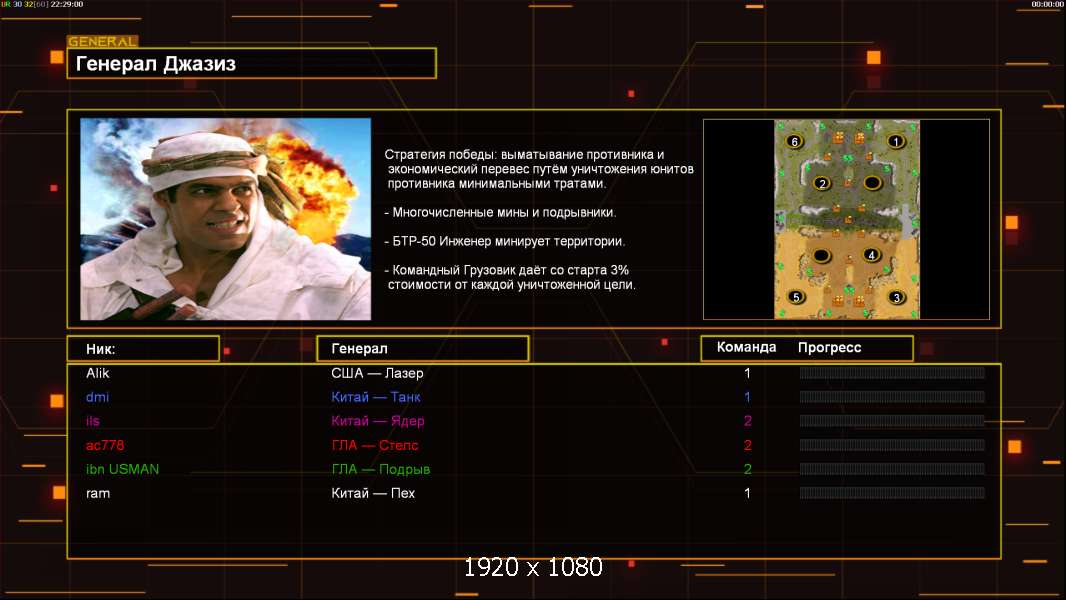Click the 'Прогресс' header label
The width and height of the screenshot is (1066, 600).
pos(829,347)
